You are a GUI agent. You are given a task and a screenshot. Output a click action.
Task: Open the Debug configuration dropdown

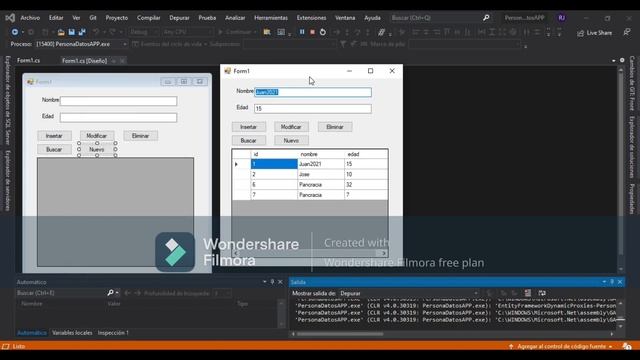[144, 32]
